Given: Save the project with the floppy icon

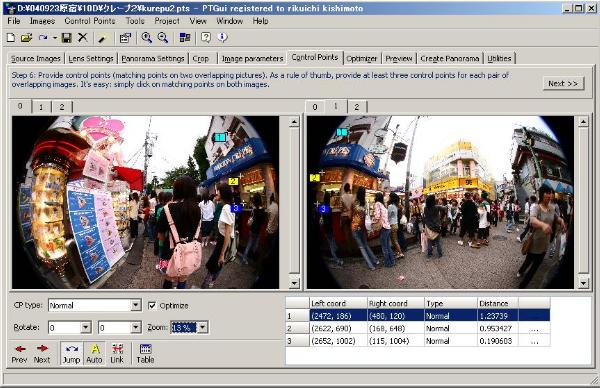Looking at the screenshot, I should [x=67, y=37].
